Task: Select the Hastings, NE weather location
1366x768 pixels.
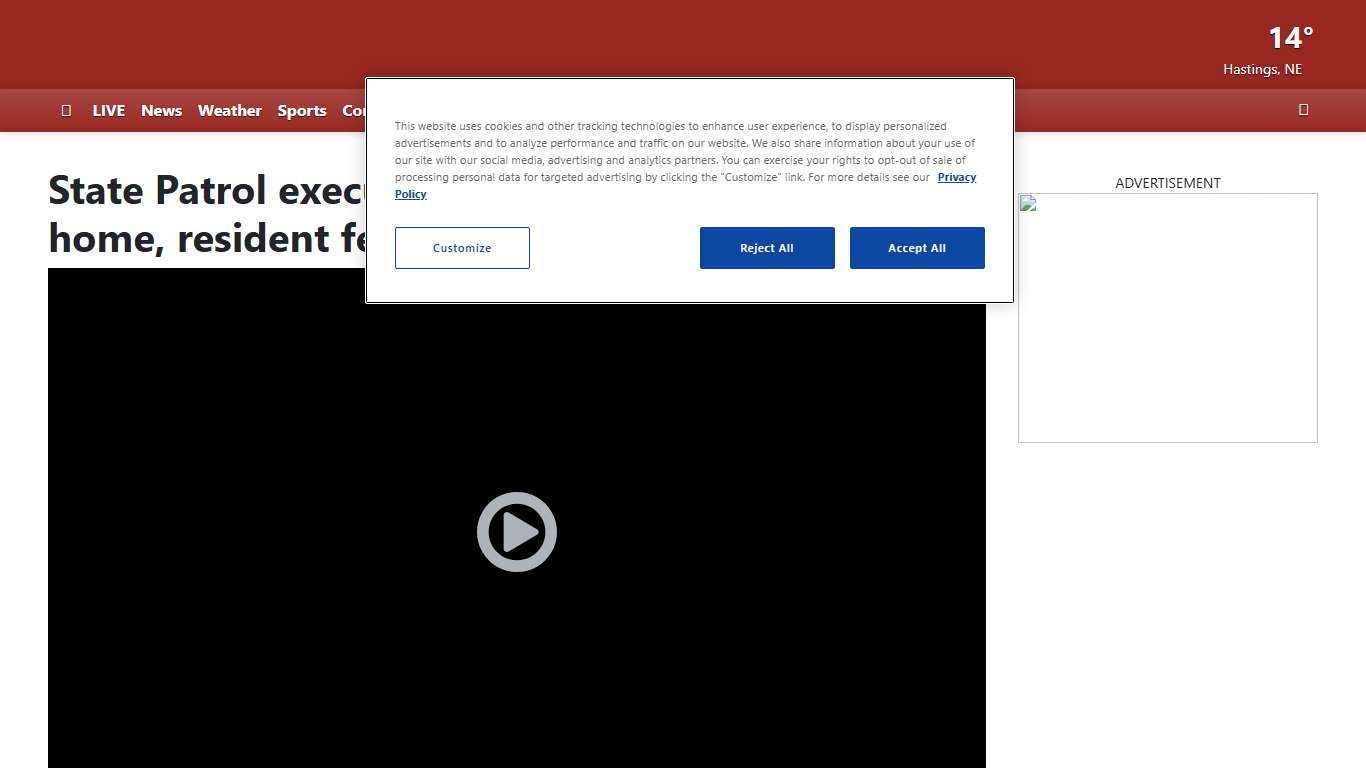Action: pyautogui.click(x=1262, y=69)
